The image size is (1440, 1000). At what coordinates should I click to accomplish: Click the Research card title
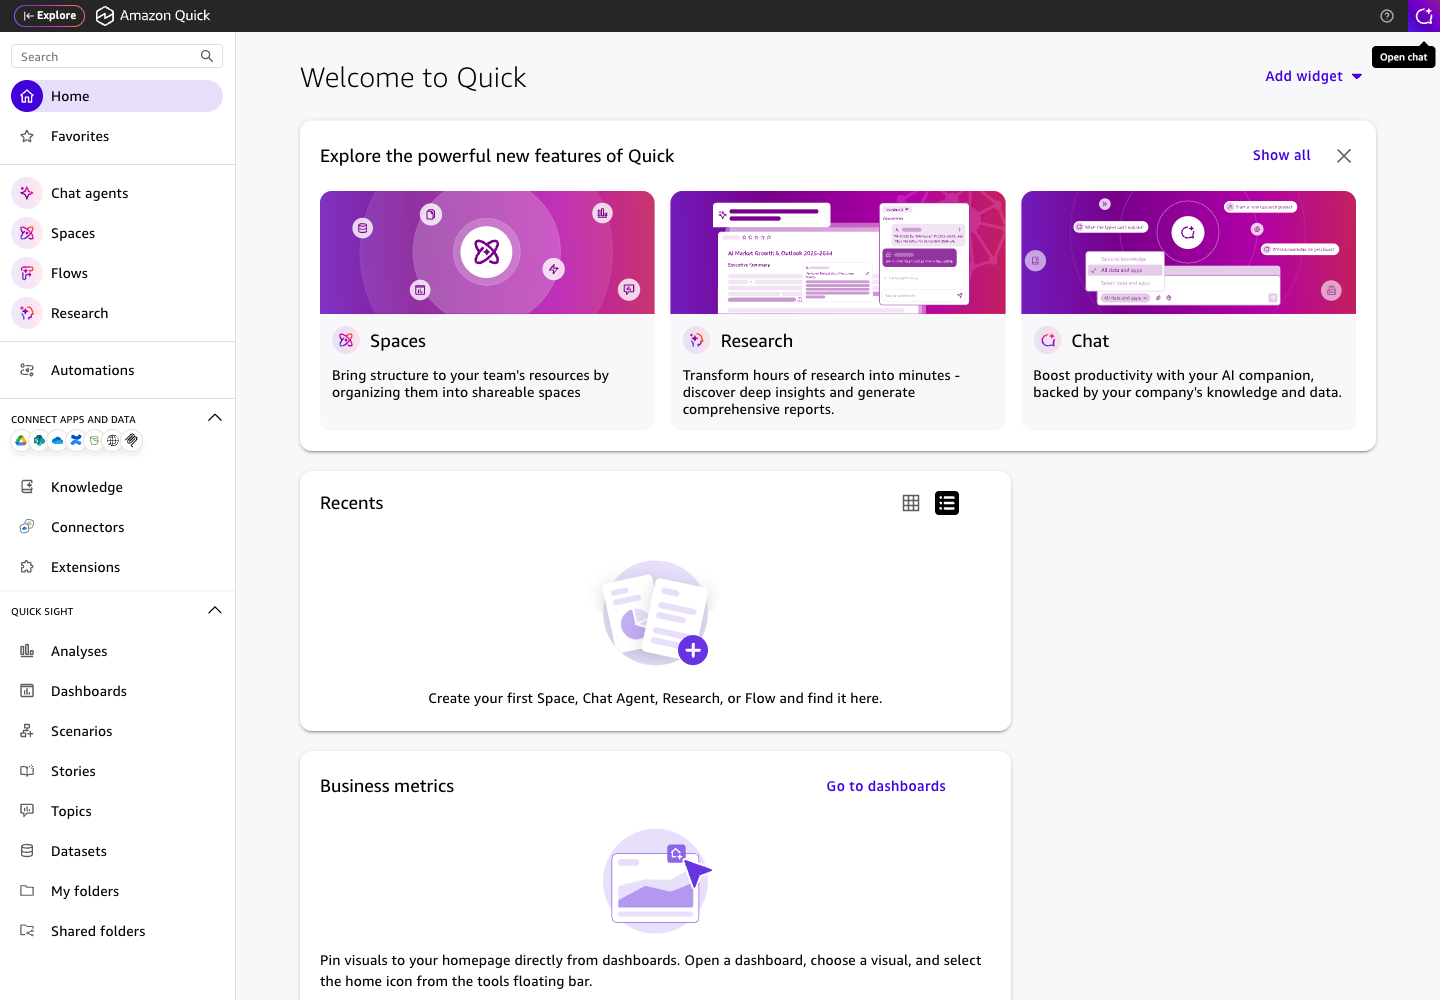tap(756, 341)
